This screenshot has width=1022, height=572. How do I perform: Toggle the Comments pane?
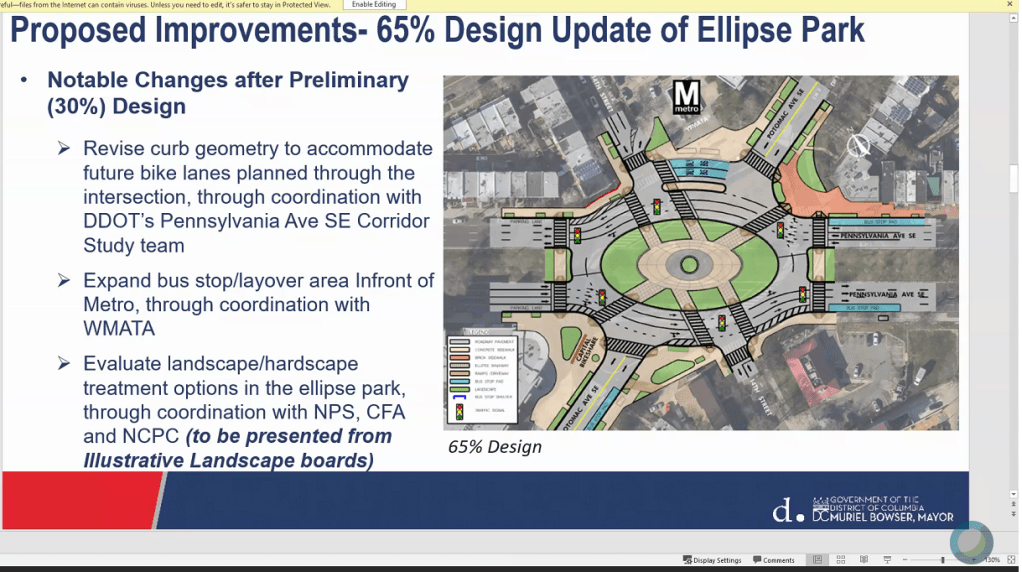(773, 560)
